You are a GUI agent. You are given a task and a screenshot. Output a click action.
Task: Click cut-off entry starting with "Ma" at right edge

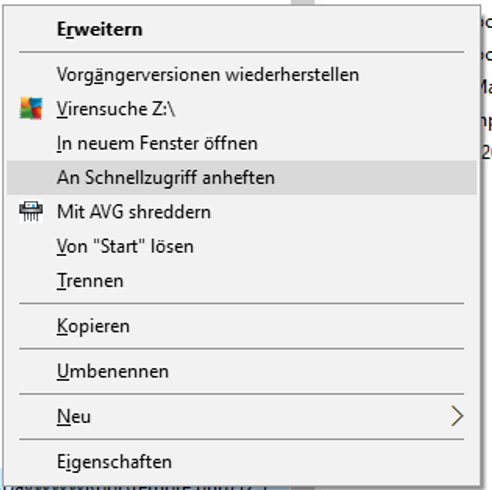486,87
